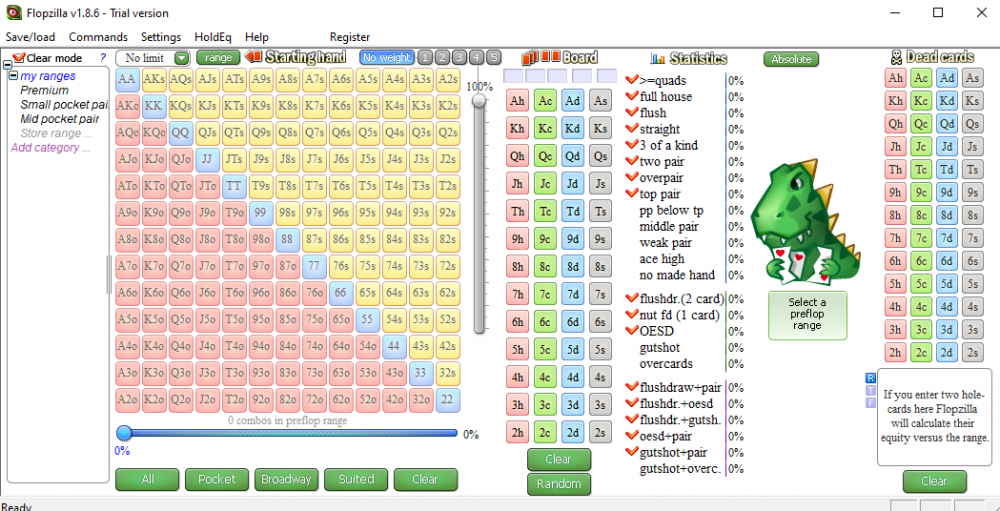Click the blue F icon near dead cards

pos(870,403)
